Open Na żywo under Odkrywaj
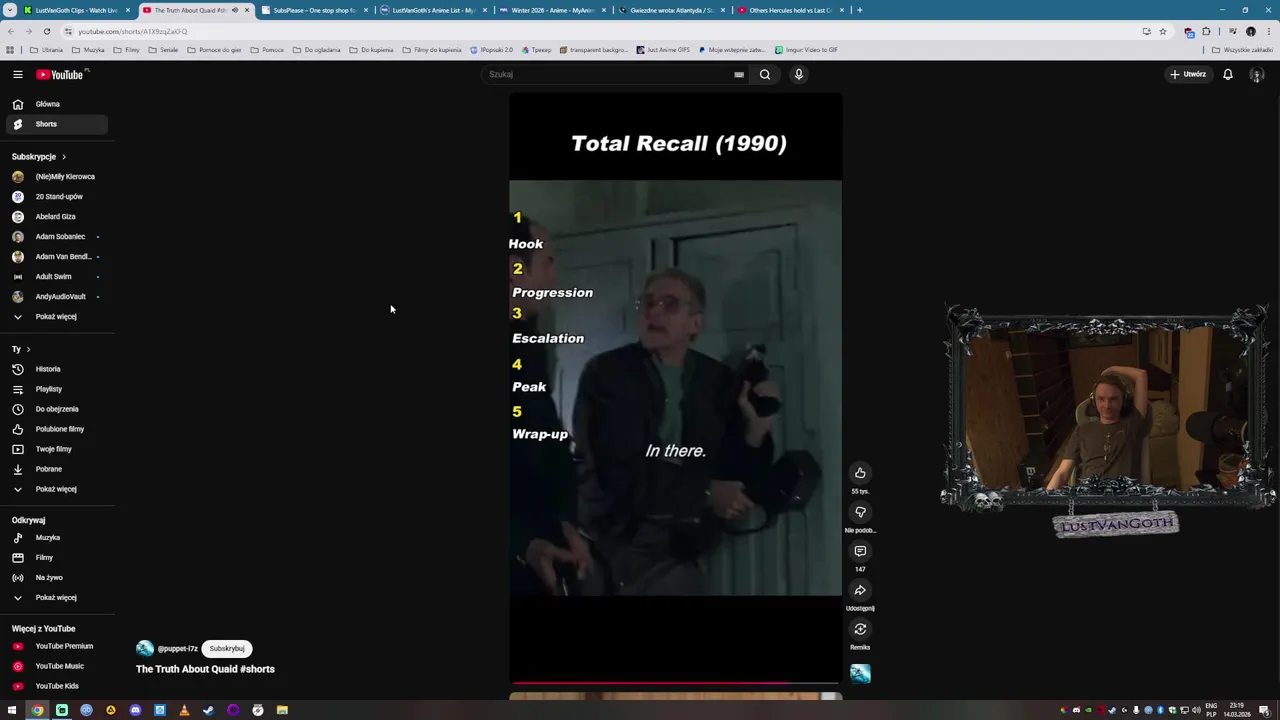 (56, 578)
